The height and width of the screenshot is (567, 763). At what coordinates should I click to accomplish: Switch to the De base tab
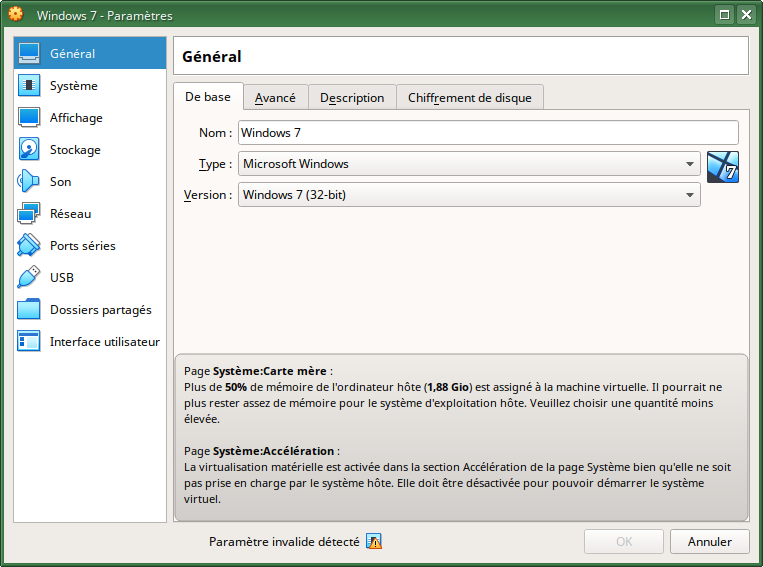point(208,97)
